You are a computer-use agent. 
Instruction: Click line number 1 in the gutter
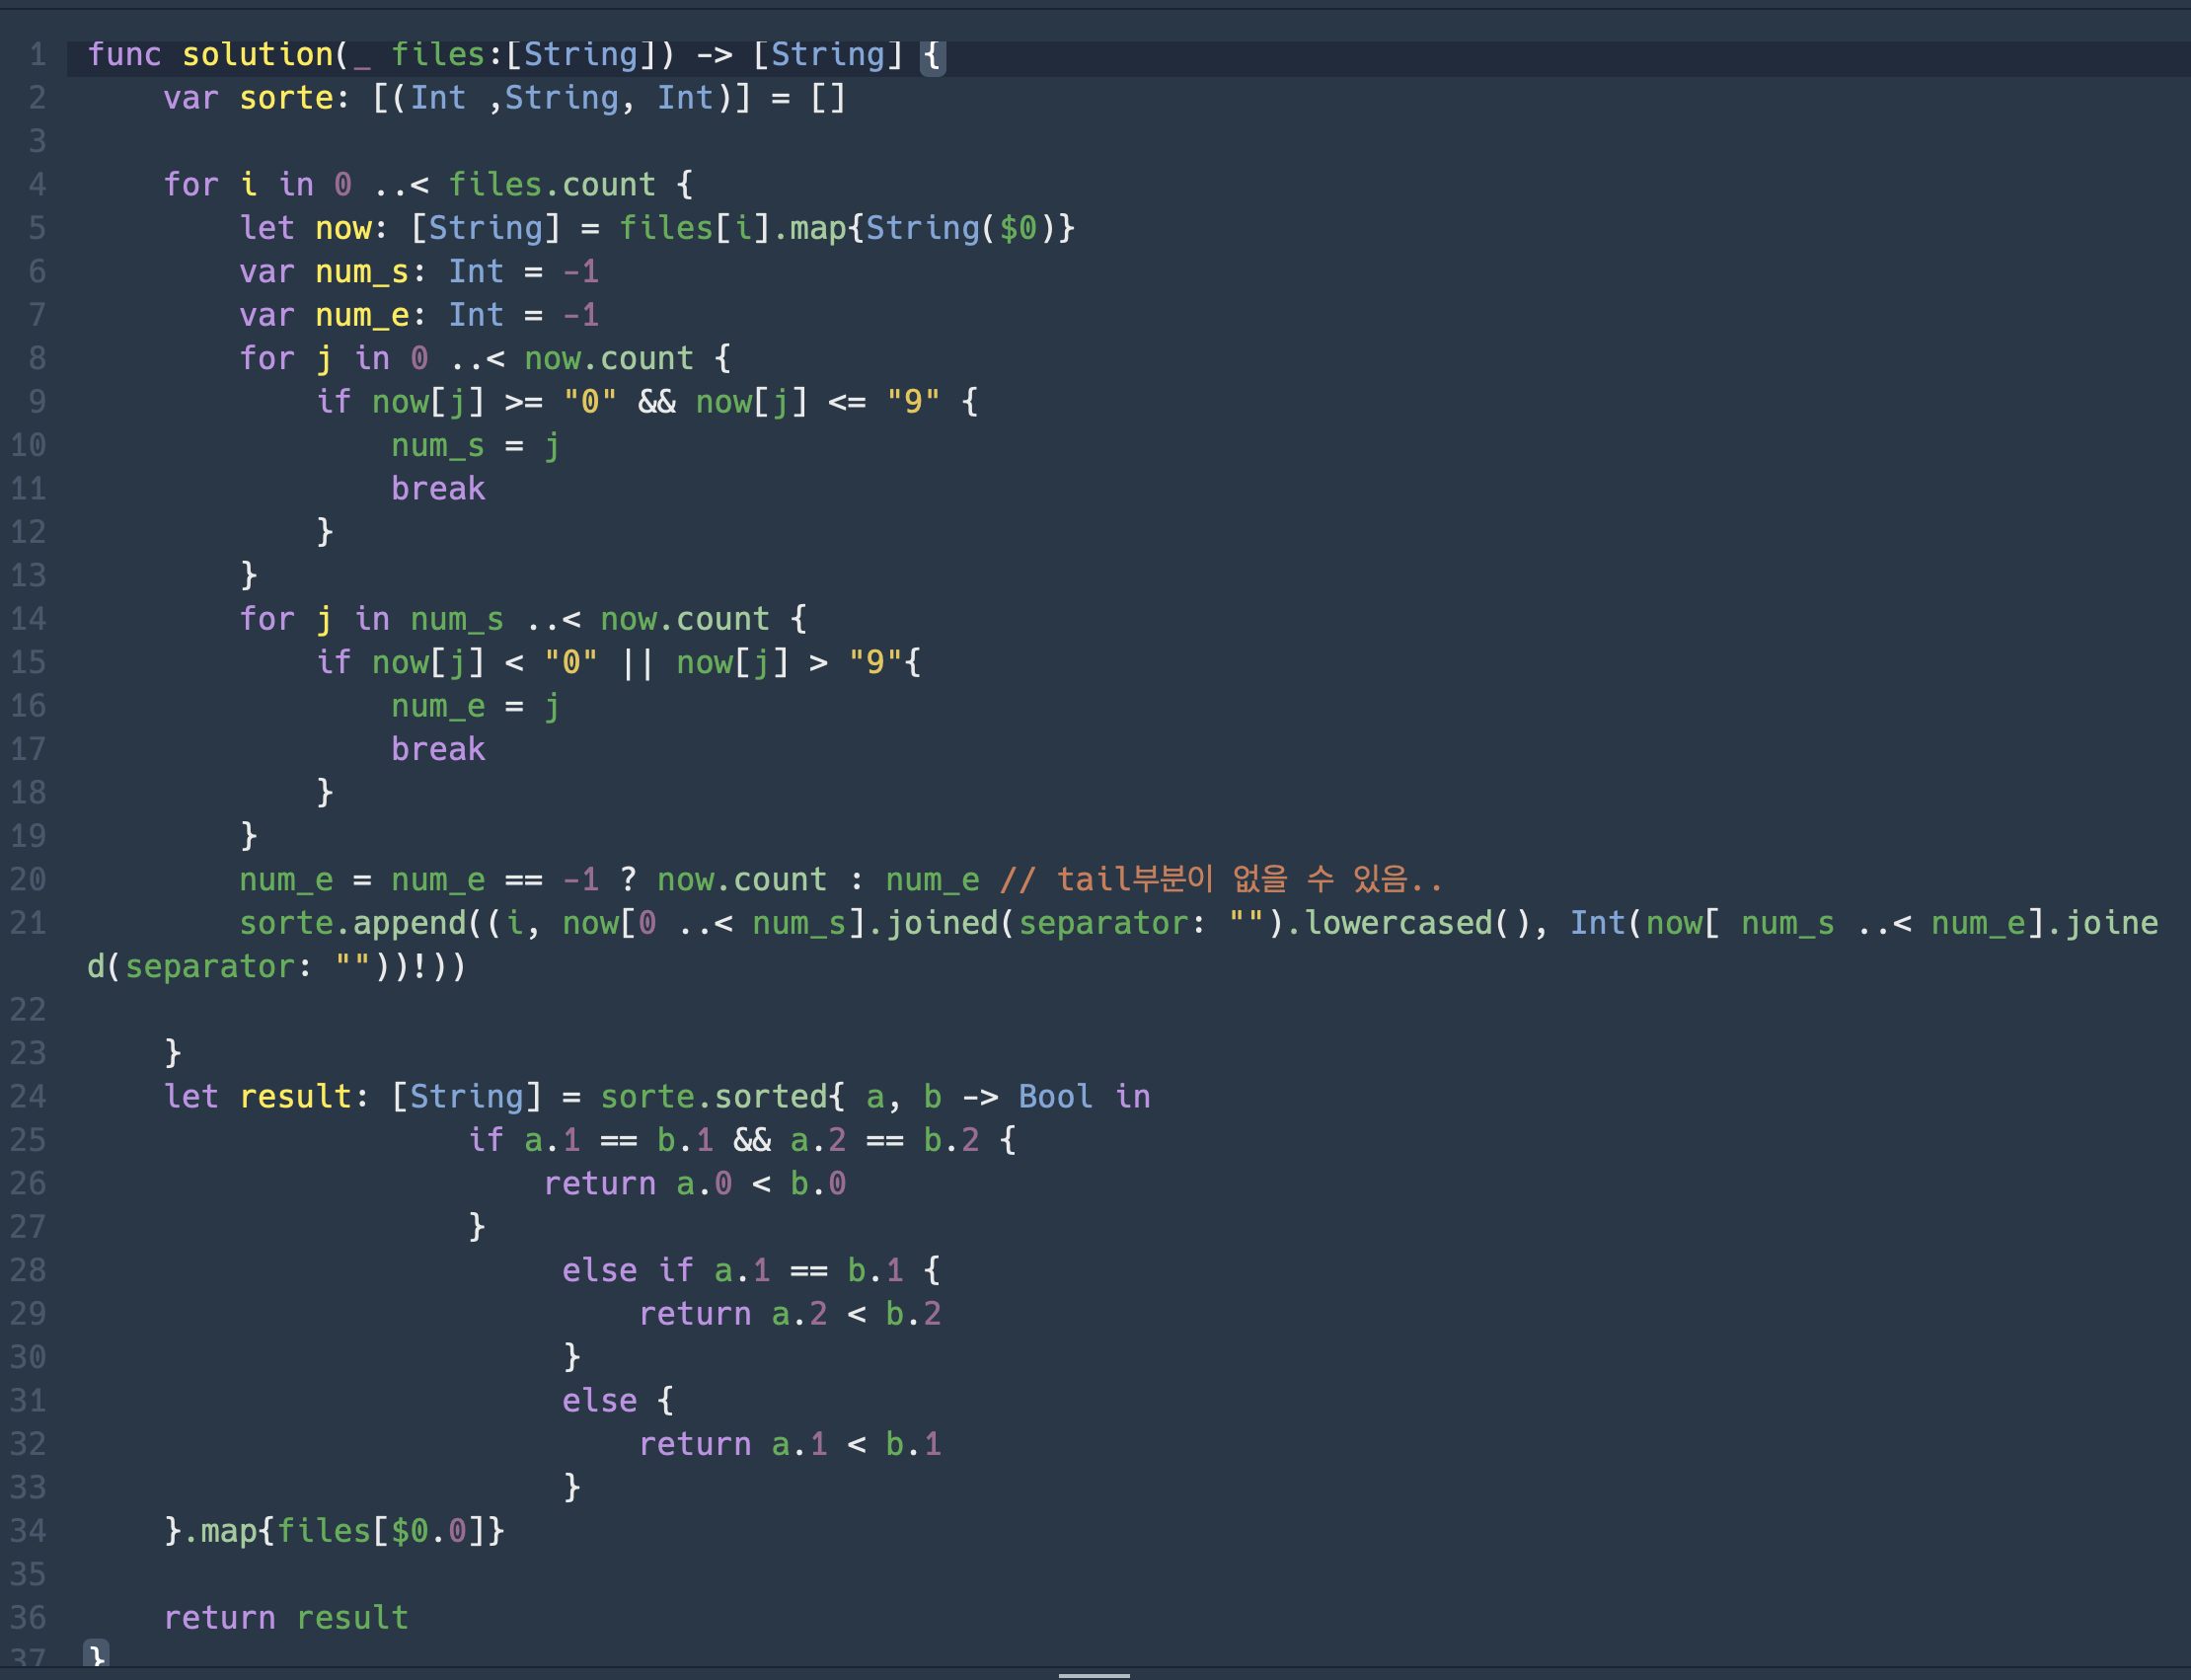(x=37, y=54)
